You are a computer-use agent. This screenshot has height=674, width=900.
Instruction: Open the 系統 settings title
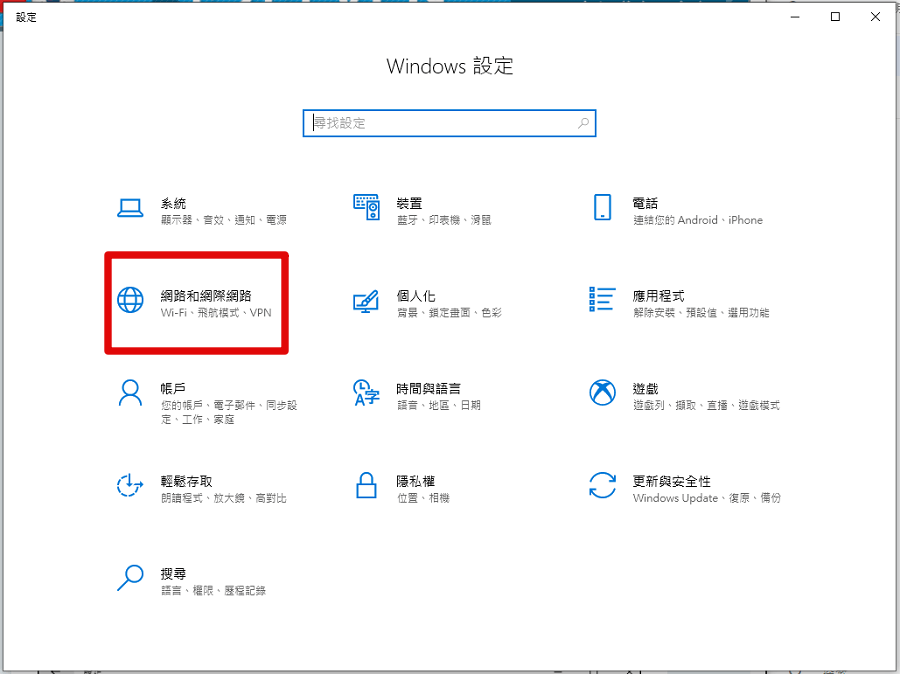point(173,203)
